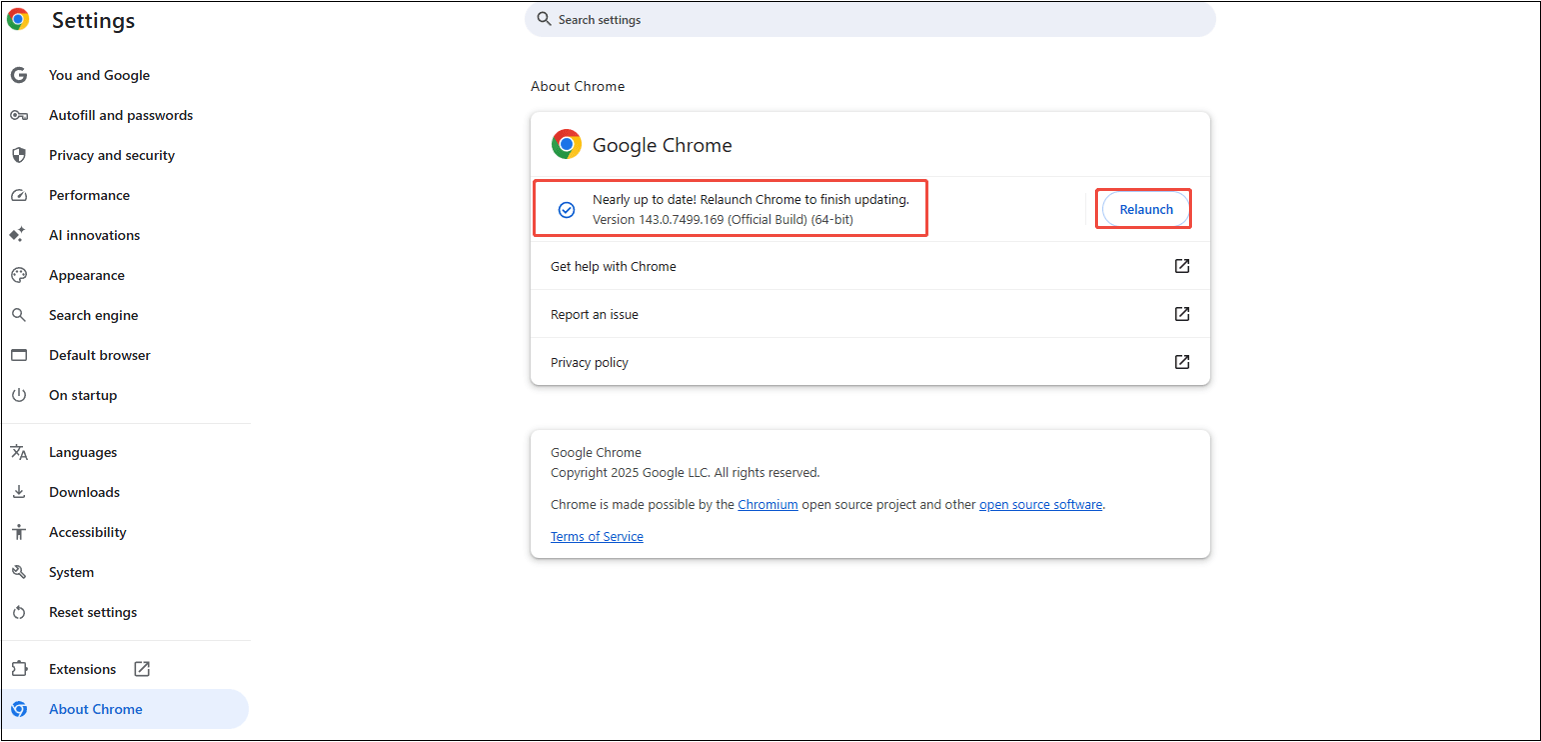Image resolution: width=1541 pixels, height=742 pixels.
Task: Click the Google Chrome logo in the About card
Action: point(566,143)
